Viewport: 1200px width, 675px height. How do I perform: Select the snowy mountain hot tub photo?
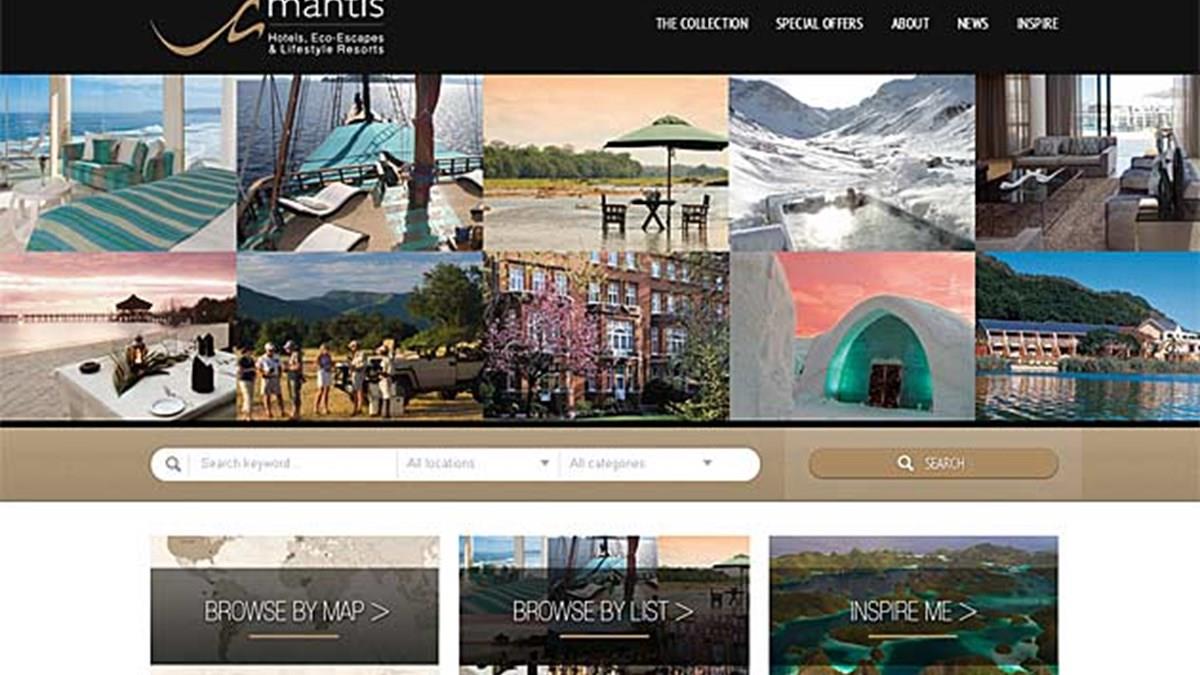(852, 162)
